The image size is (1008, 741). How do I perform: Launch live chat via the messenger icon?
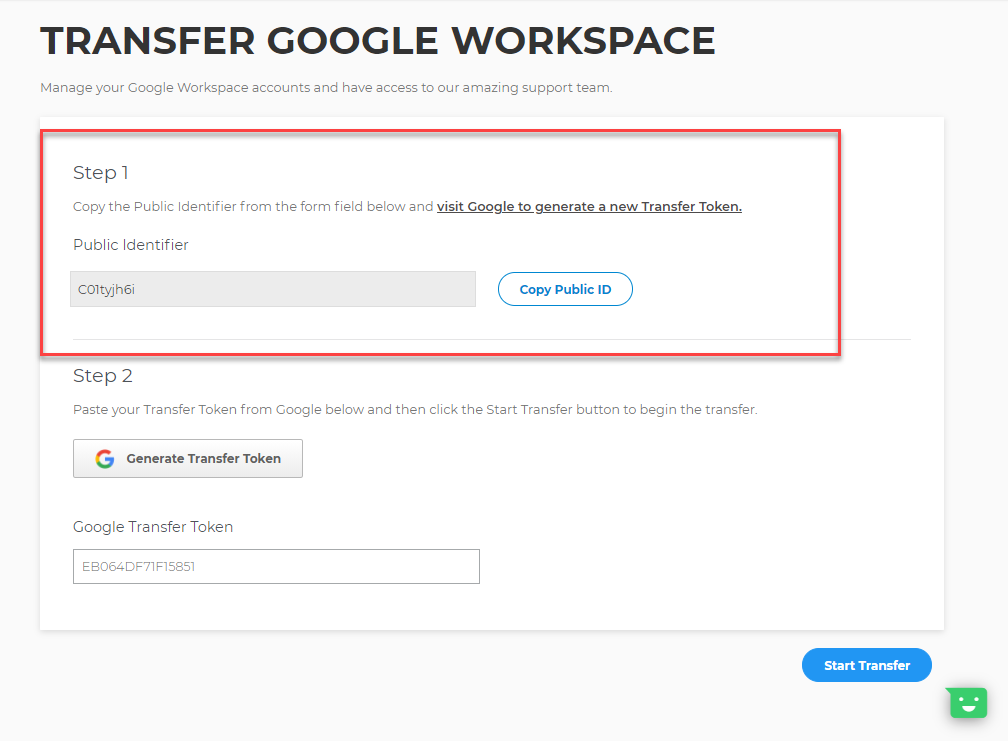966,702
